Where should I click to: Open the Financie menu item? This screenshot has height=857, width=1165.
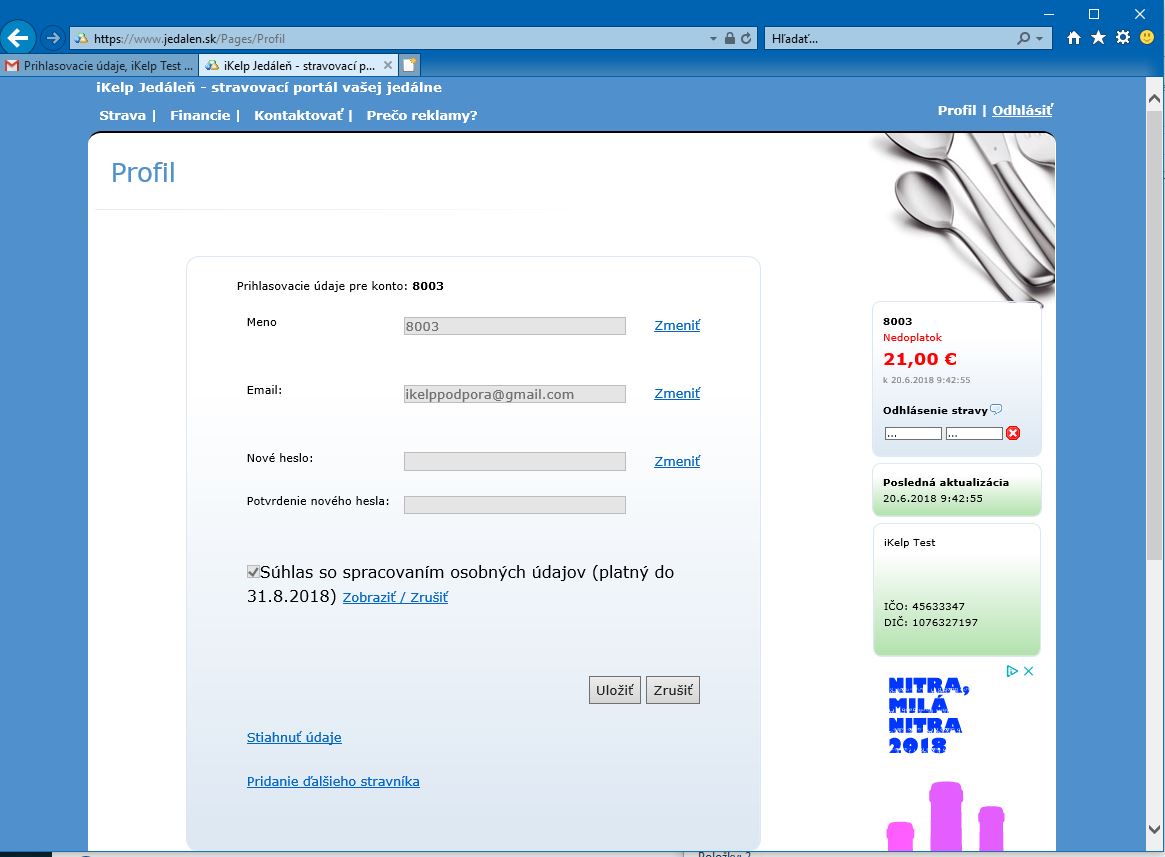[x=200, y=115]
